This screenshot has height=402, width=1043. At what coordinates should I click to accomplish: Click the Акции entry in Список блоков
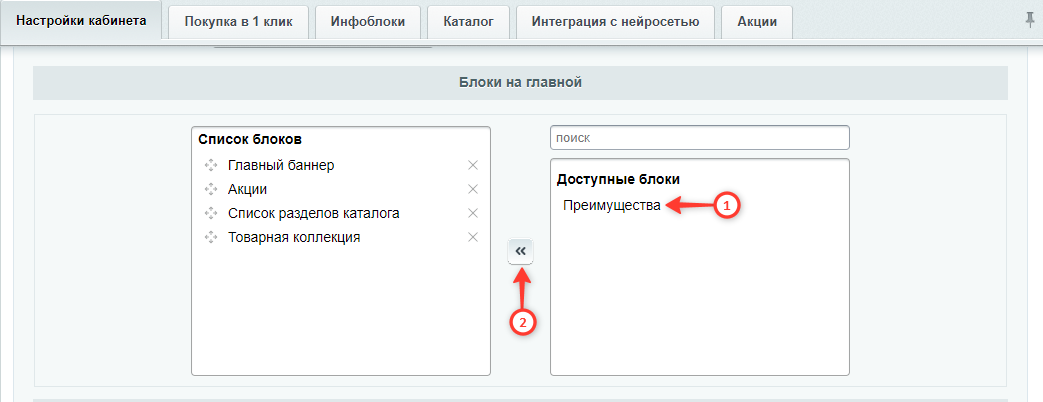pos(247,189)
